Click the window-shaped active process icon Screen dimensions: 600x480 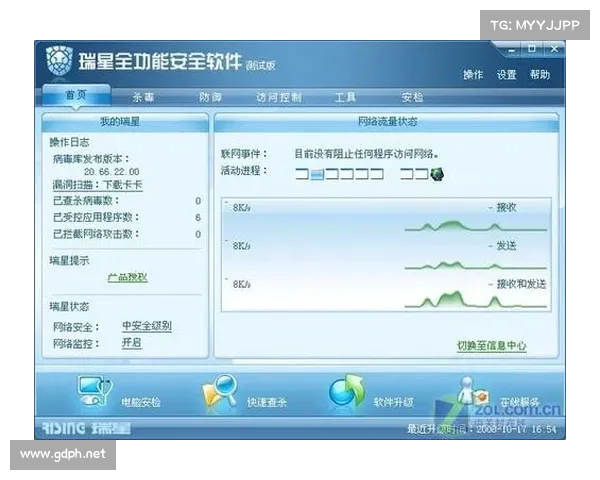(317, 175)
